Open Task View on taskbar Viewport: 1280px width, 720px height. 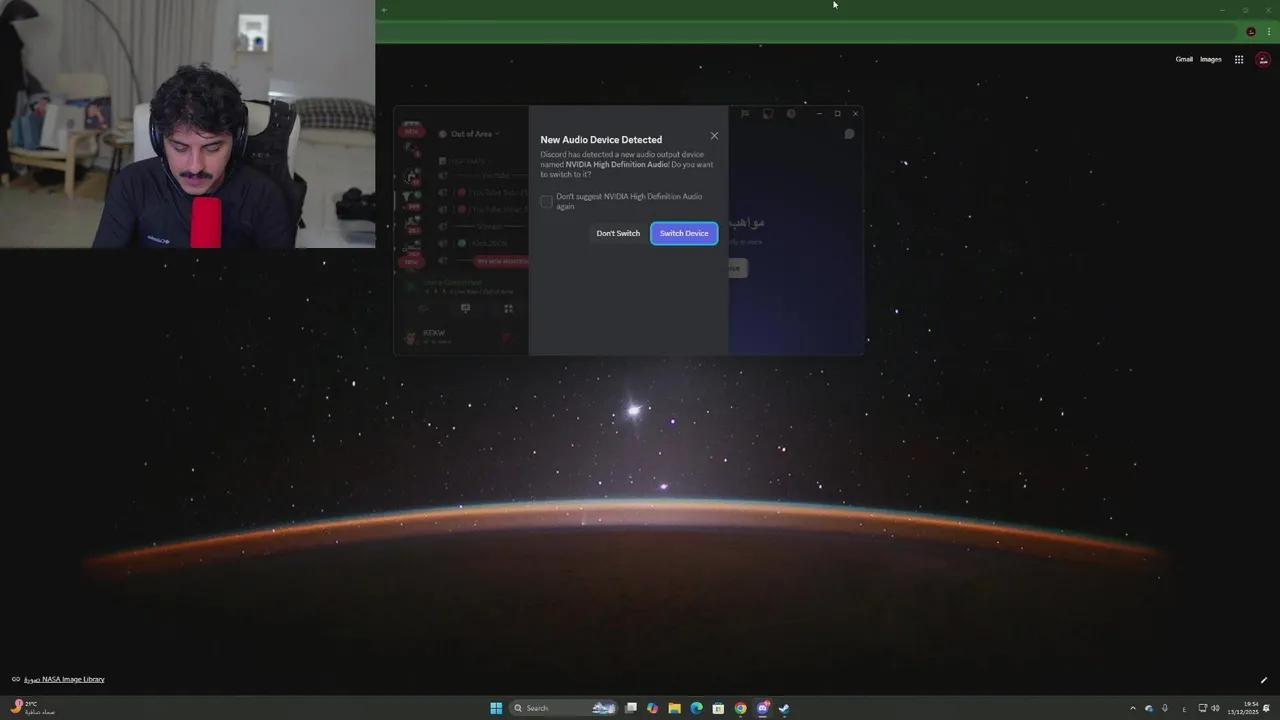tap(631, 708)
